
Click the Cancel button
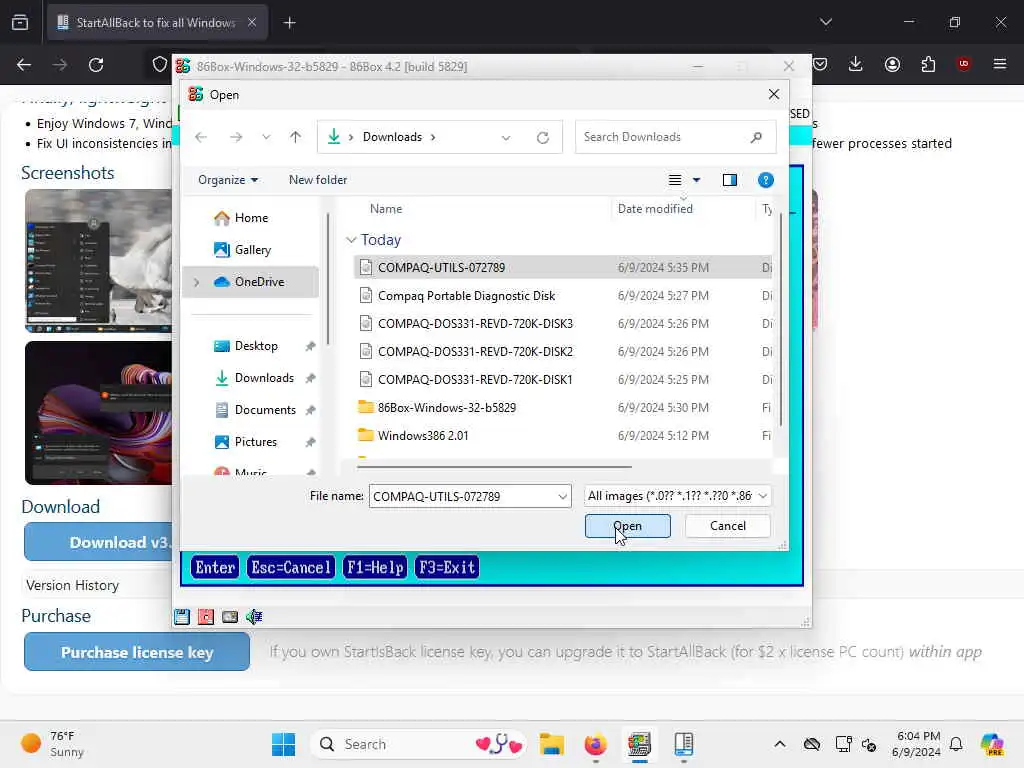pyautogui.click(x=728, y=526)
